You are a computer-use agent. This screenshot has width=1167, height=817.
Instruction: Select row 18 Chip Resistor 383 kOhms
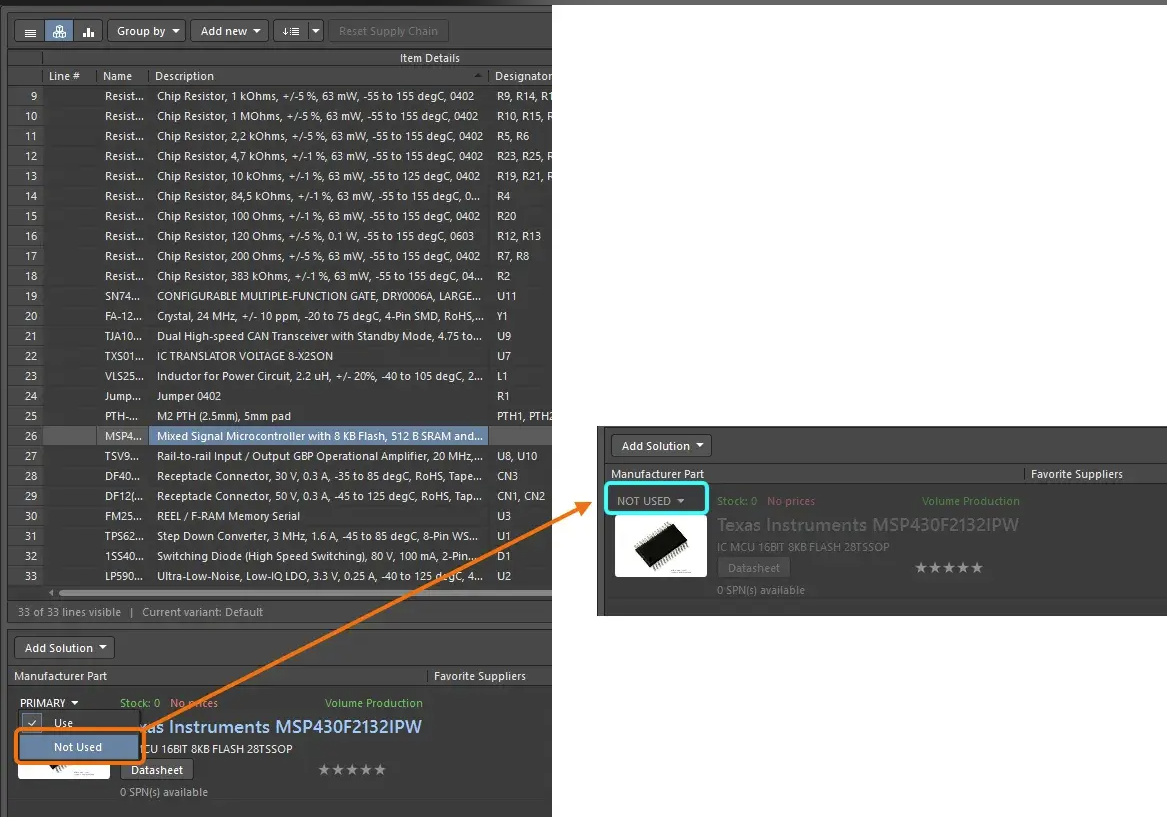[x=280, y=276]
